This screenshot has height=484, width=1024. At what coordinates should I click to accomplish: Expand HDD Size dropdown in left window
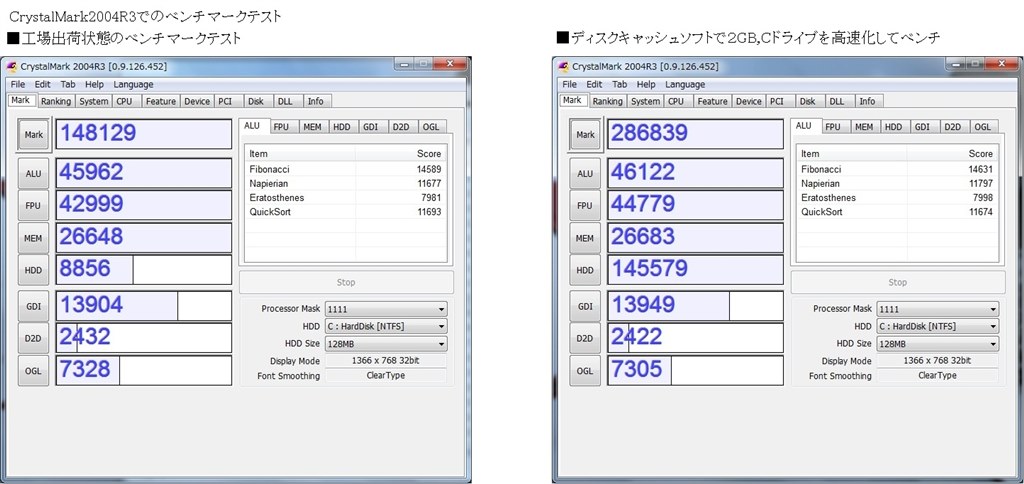coord(386,344)
